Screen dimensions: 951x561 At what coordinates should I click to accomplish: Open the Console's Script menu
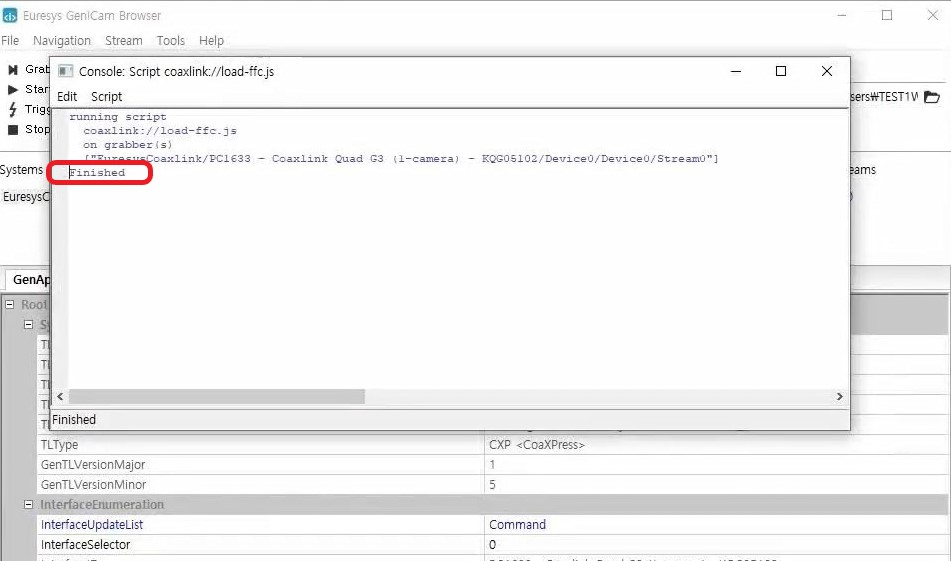106,97
